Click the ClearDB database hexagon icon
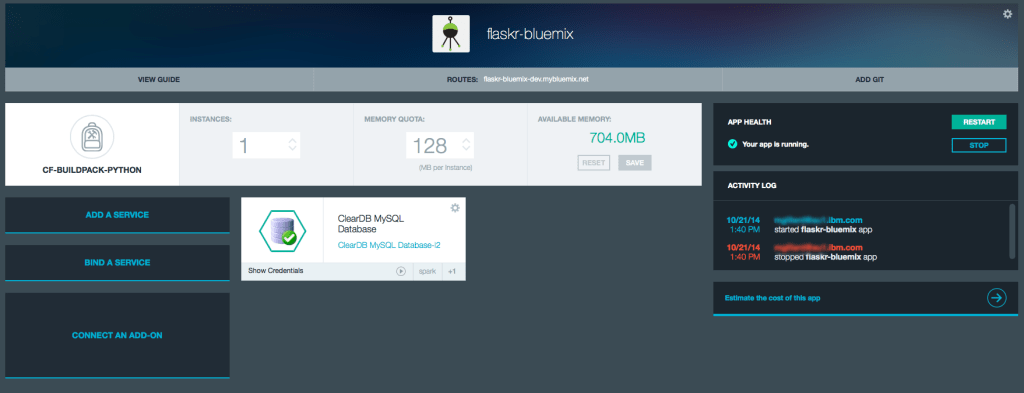1024x393 pixels. [x=283, y=230]
